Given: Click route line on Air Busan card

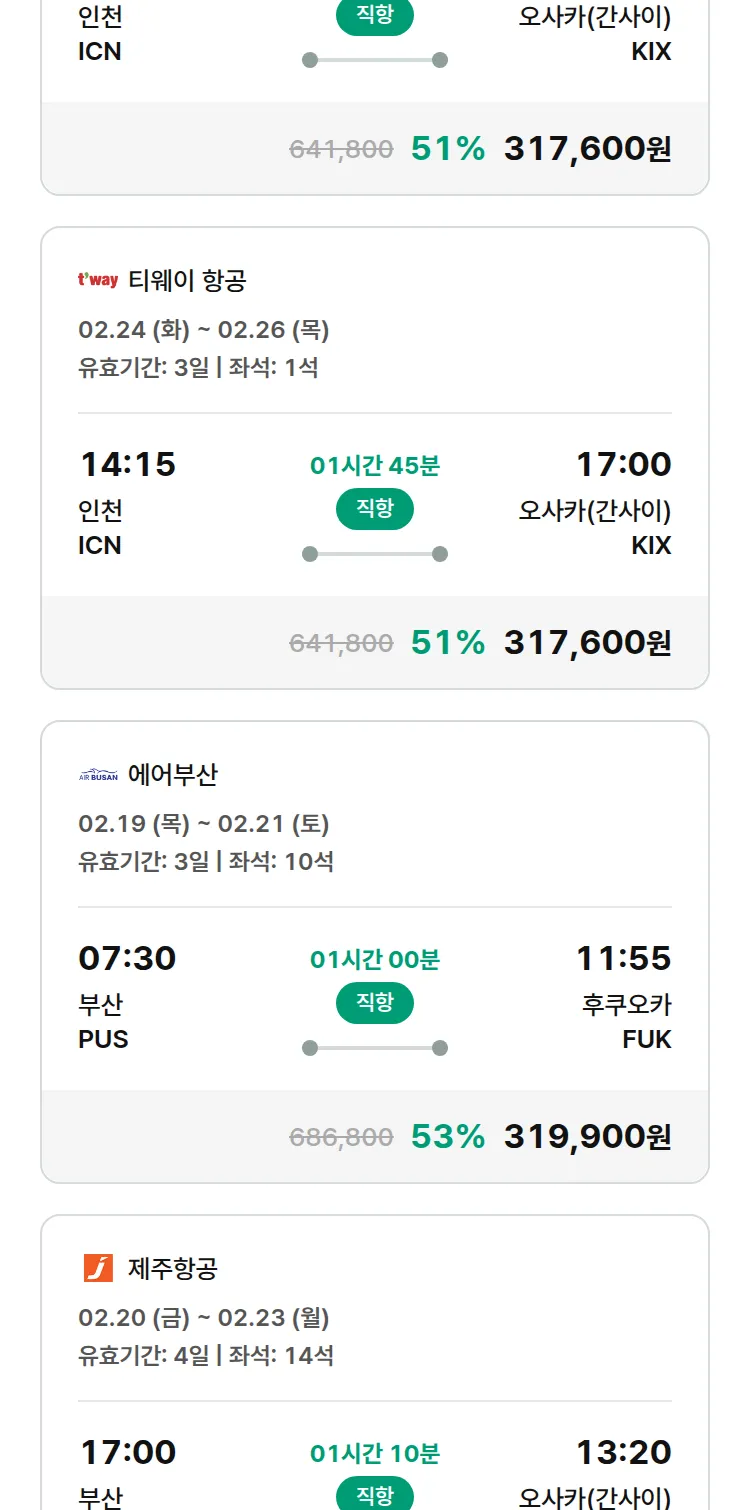Looking at the screenshot, I should pos(375,1048).
